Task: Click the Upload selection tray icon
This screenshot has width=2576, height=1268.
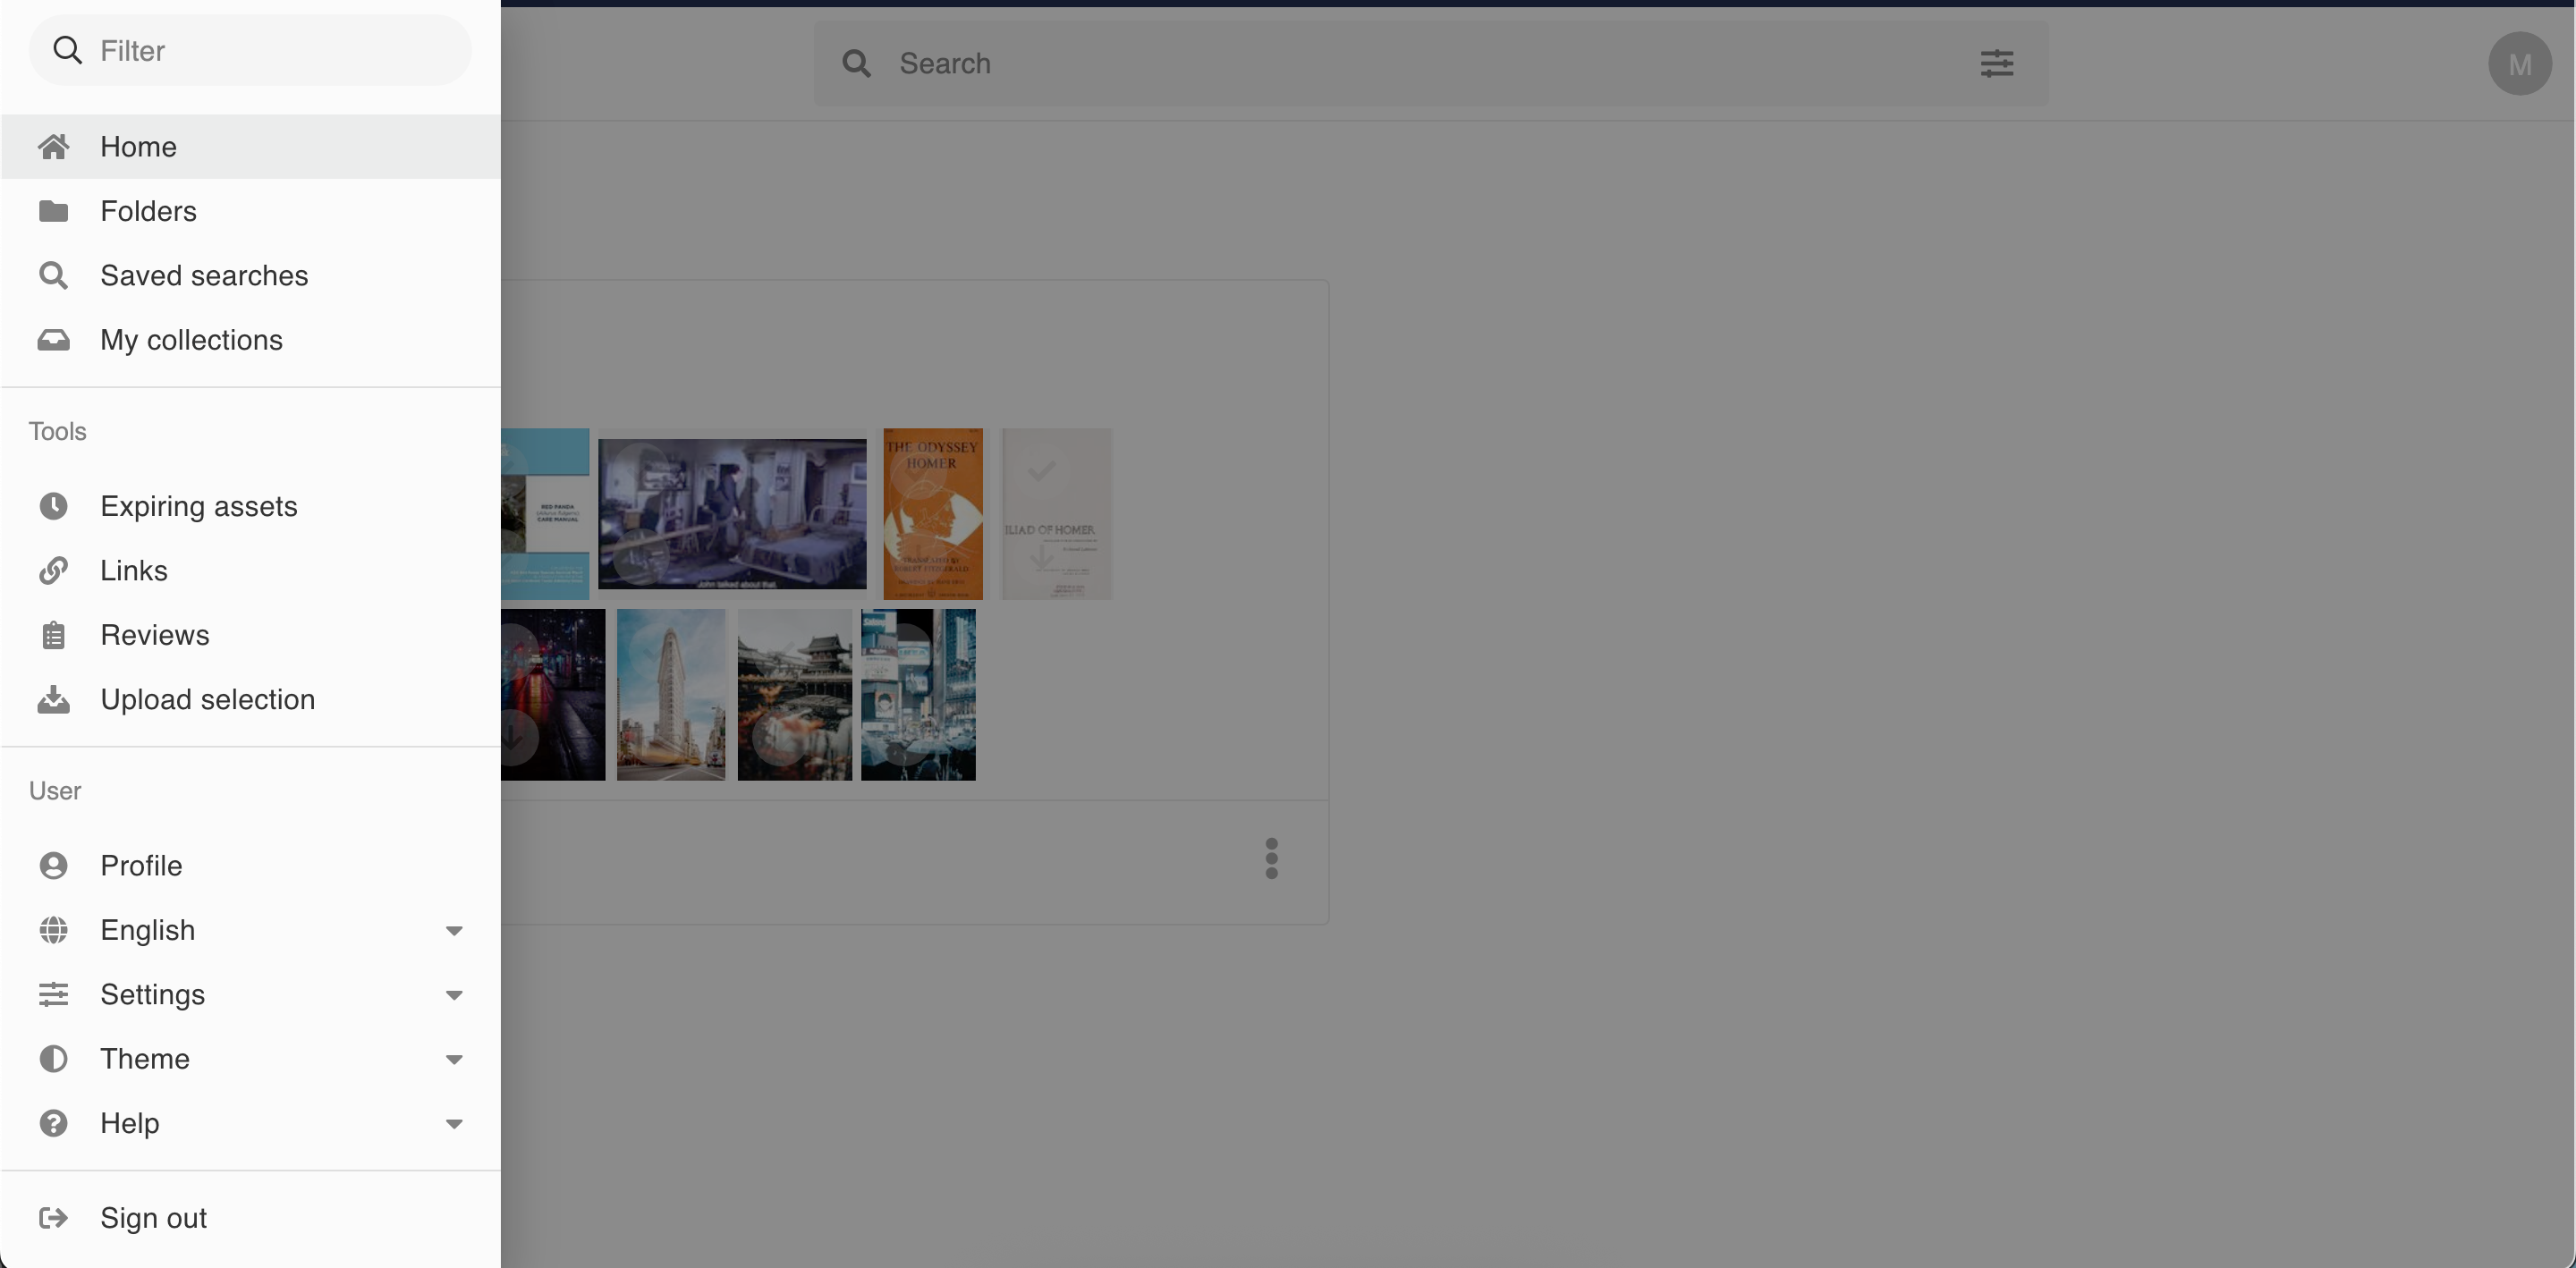Action: point(53,700)
